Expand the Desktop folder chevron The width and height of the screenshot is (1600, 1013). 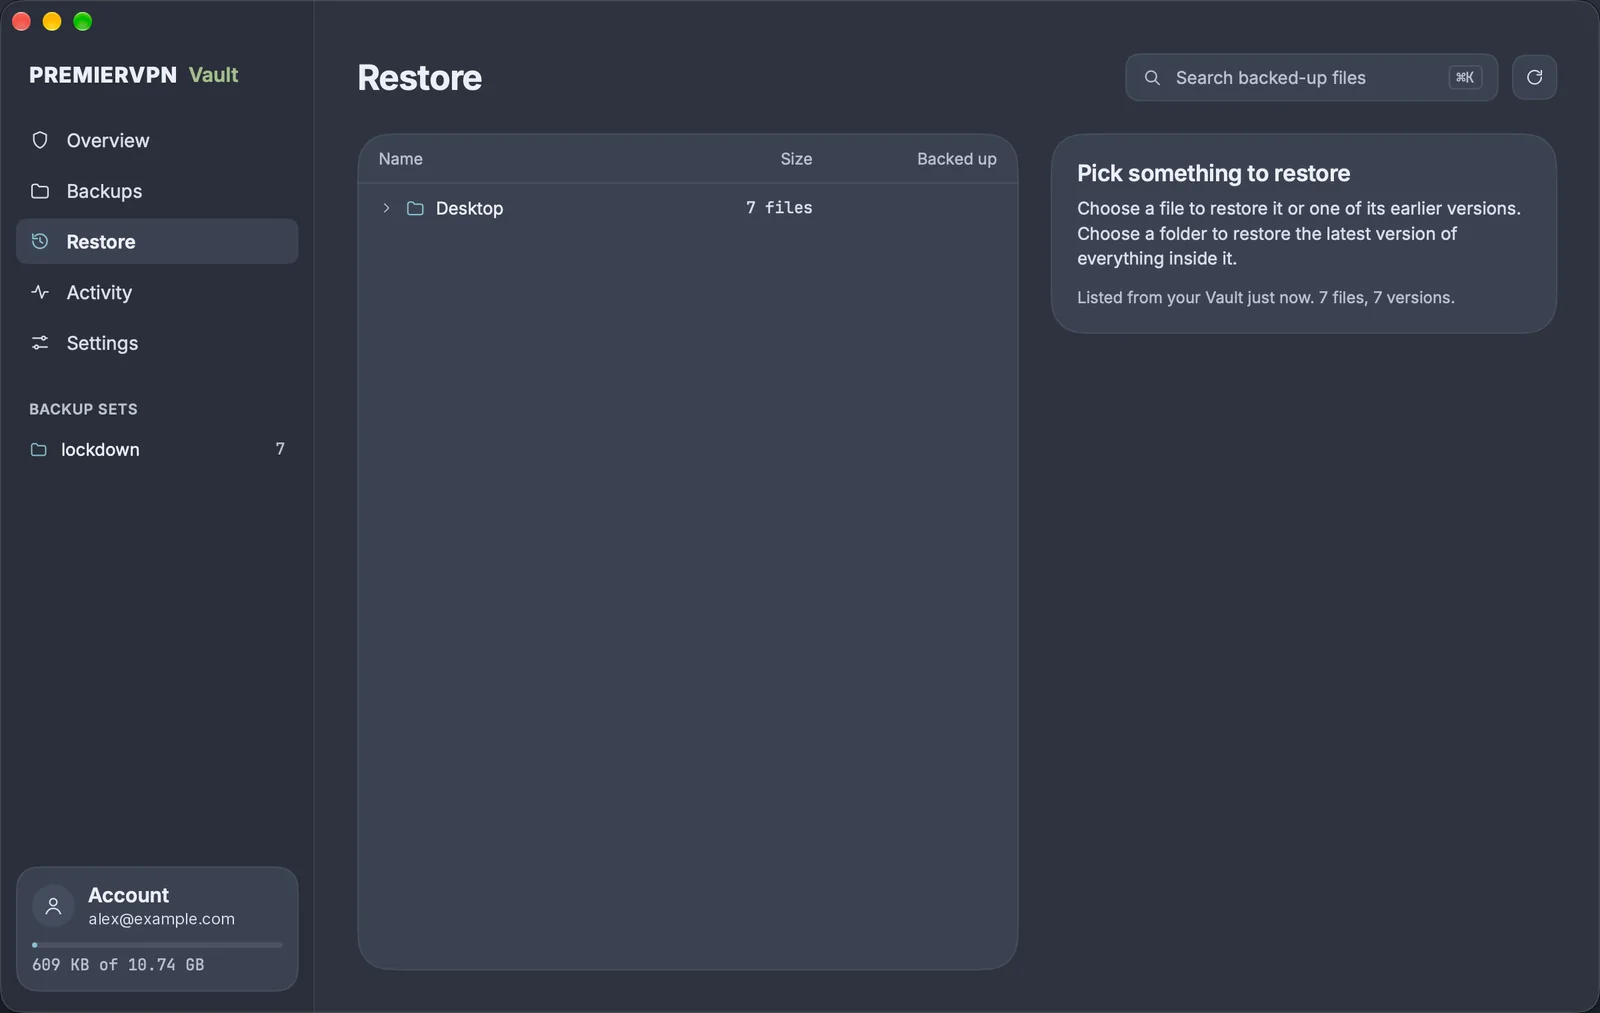pos(386,208)
